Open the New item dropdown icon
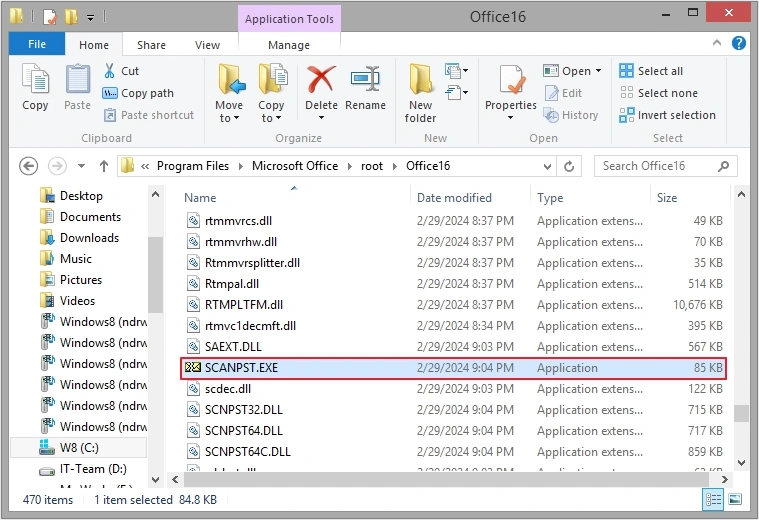This screenshot has height=520, width=759. click(456, 71)
